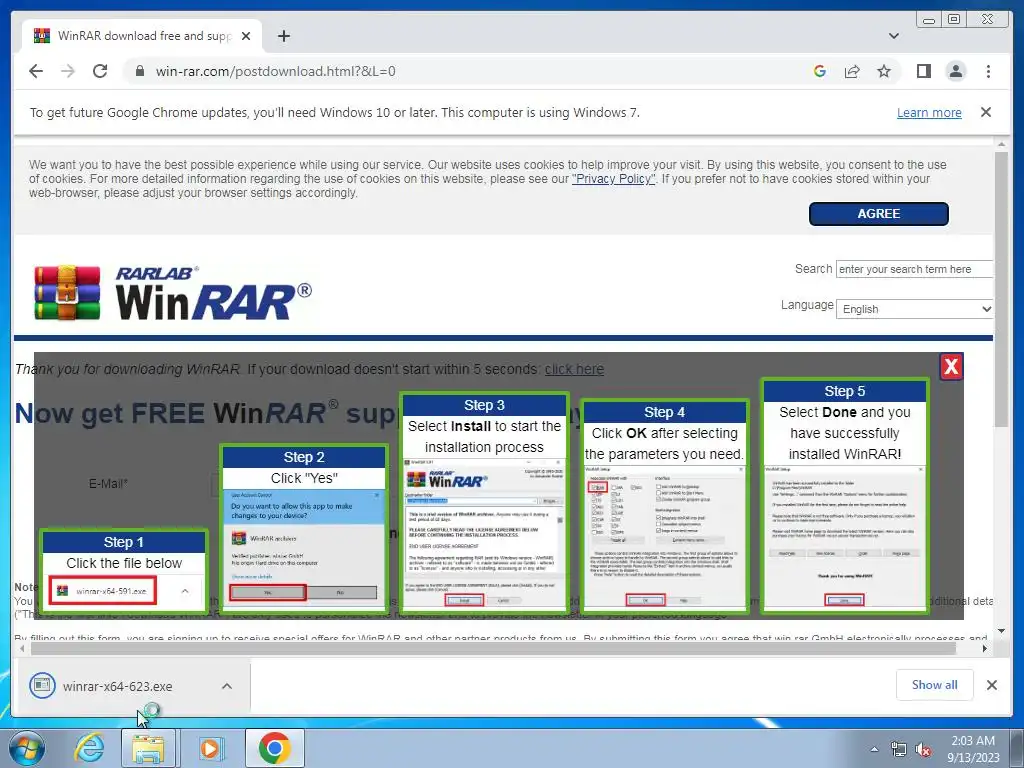Image resolution: width=1024 pixels, height=768 pixels.
Task: Click the AGREE cookies button
Action: click(879, 214)
